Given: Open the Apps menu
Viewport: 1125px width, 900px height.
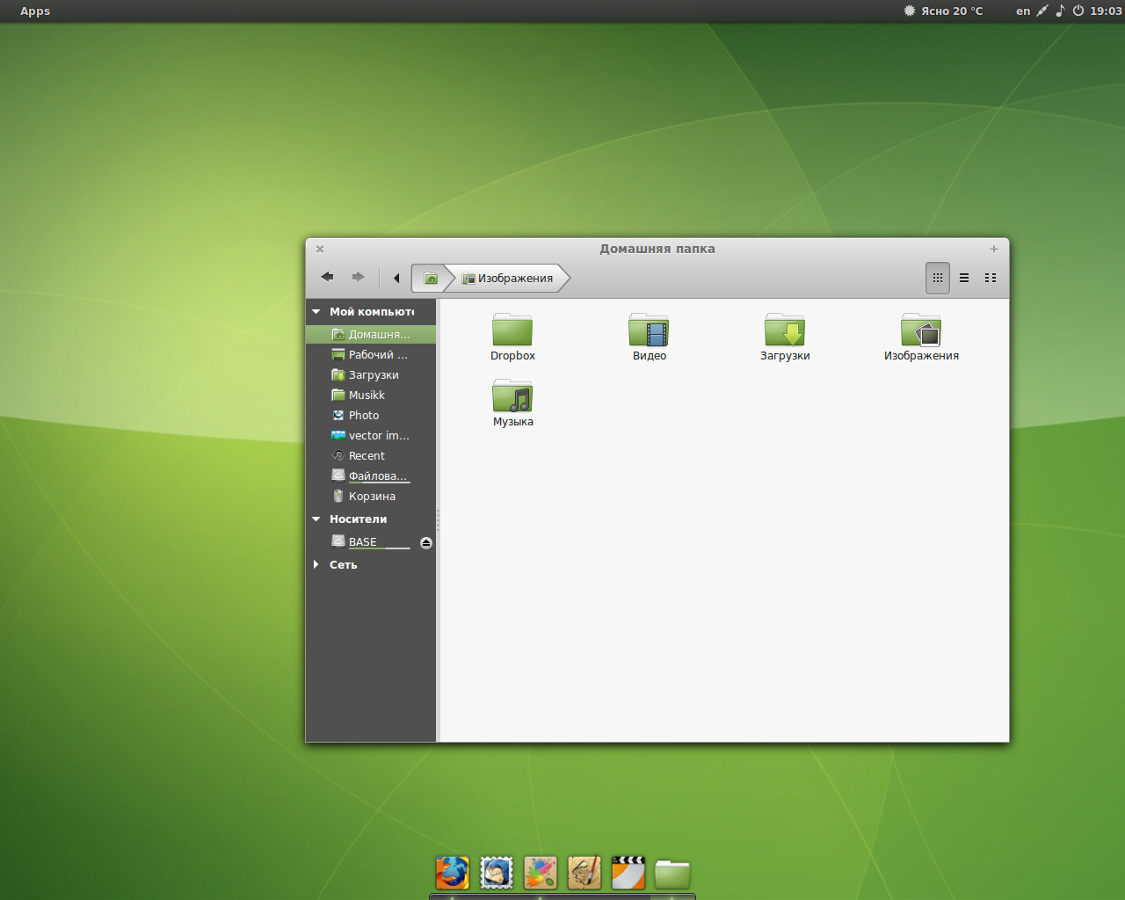Looking at the screenshot, I should coord(35,11).
